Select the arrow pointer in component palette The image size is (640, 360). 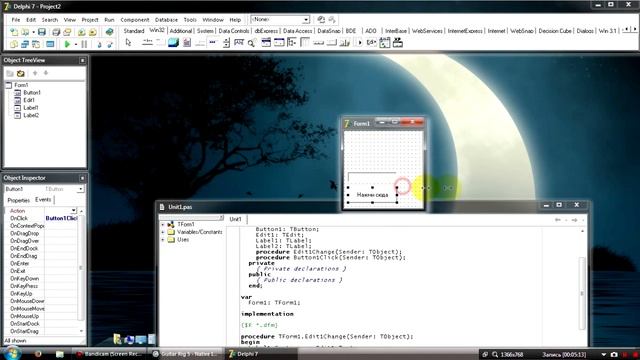tap(128, 42)
